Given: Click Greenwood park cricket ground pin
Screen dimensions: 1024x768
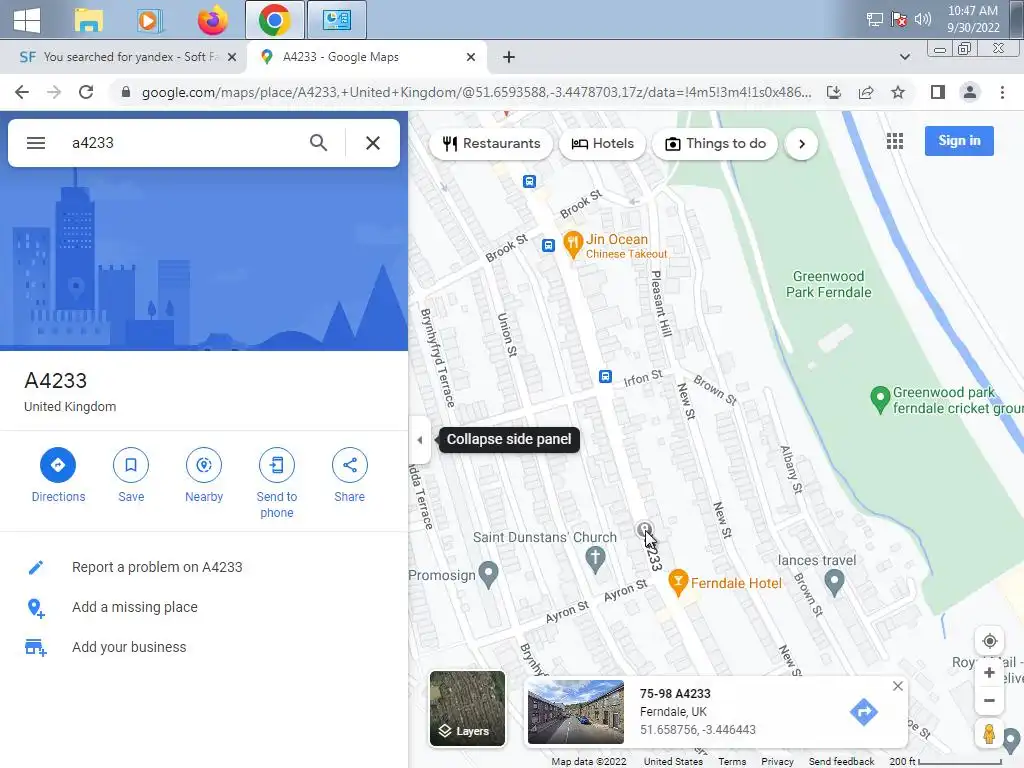Looking at the screenshot, I should (880, 399).
